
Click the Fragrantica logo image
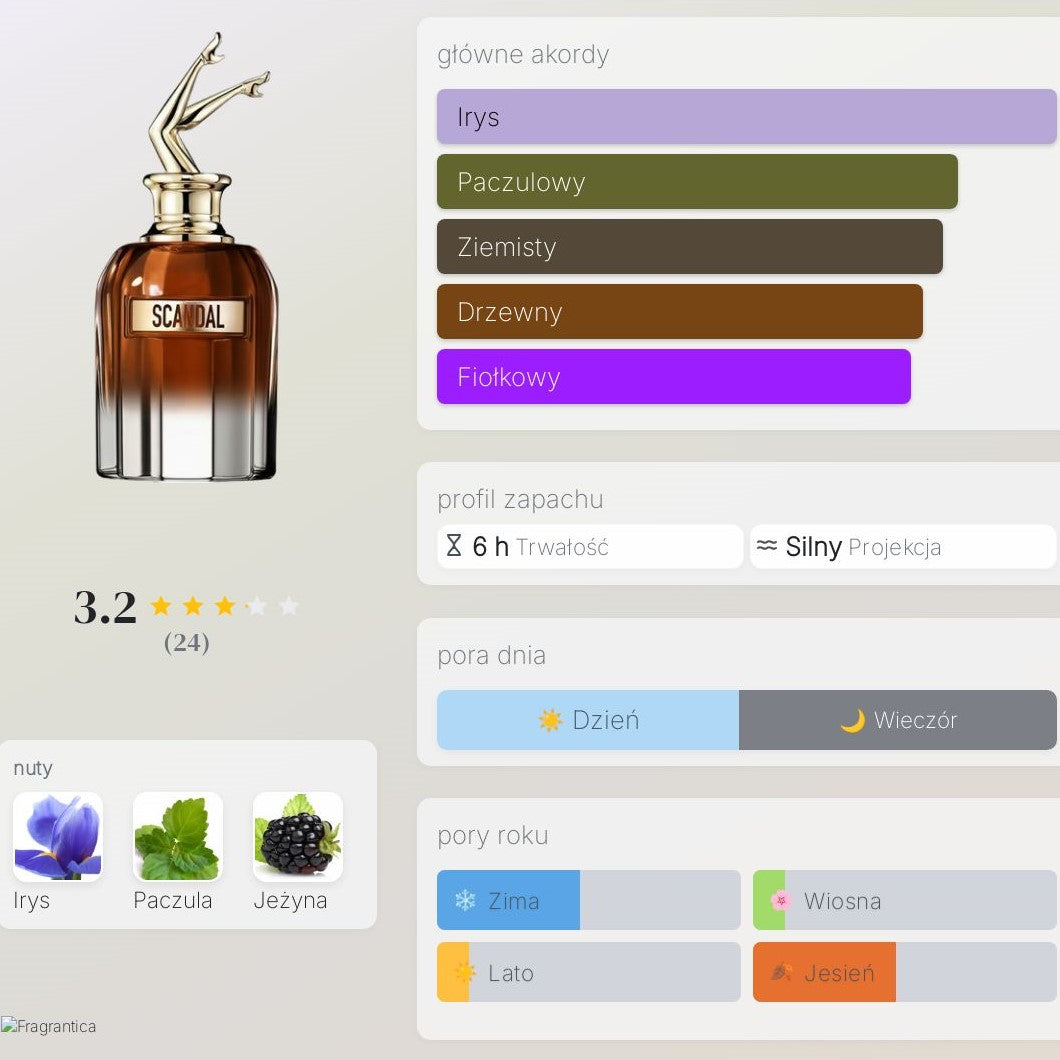(48, 1026)
